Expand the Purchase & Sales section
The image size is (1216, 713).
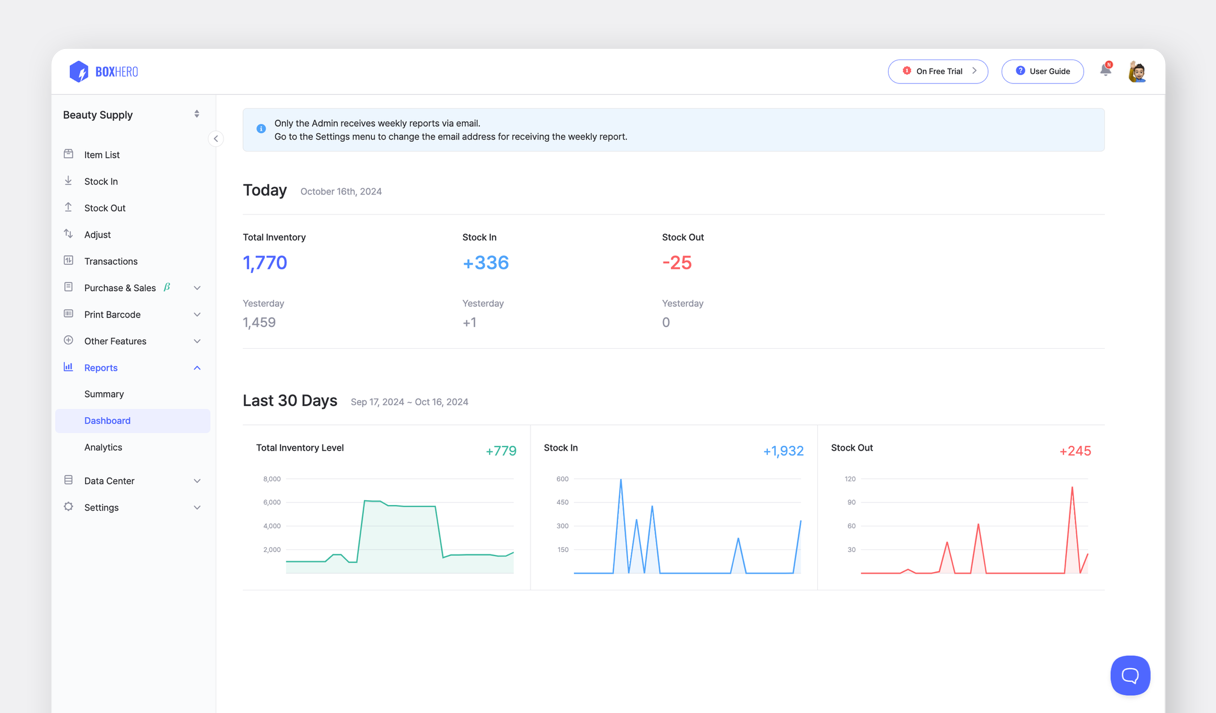point(197,287)
